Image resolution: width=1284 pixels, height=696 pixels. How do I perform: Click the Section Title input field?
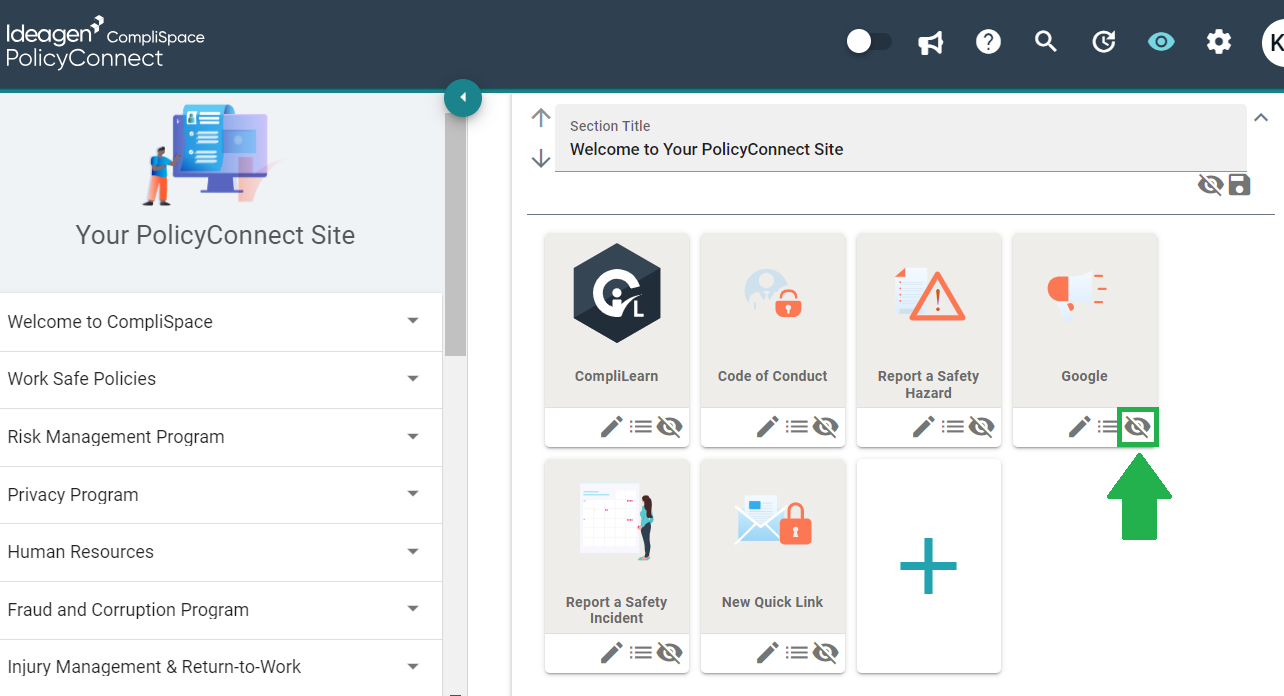(901, 138)
